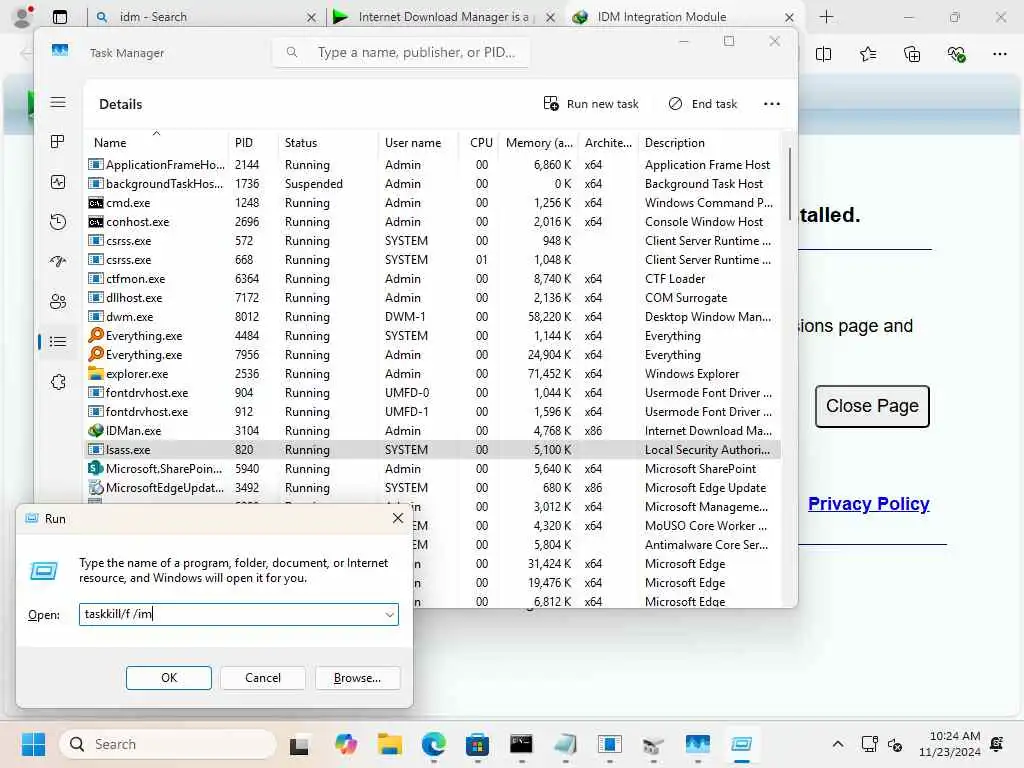Click OK in the Run dialog
This screenshot has height=768, width=1024.
pos(168,678)
